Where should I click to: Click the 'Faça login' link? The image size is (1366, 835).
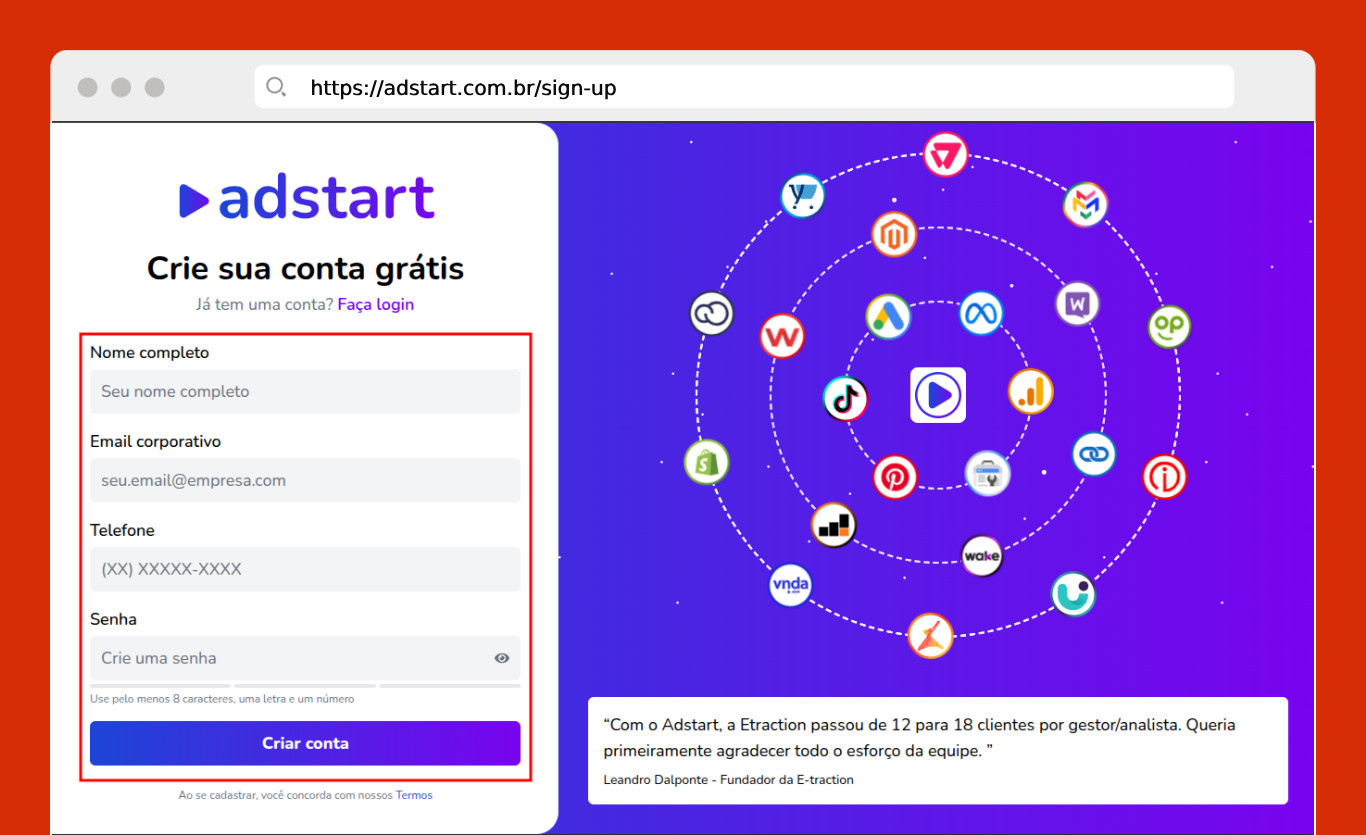(x=376, y=304)
